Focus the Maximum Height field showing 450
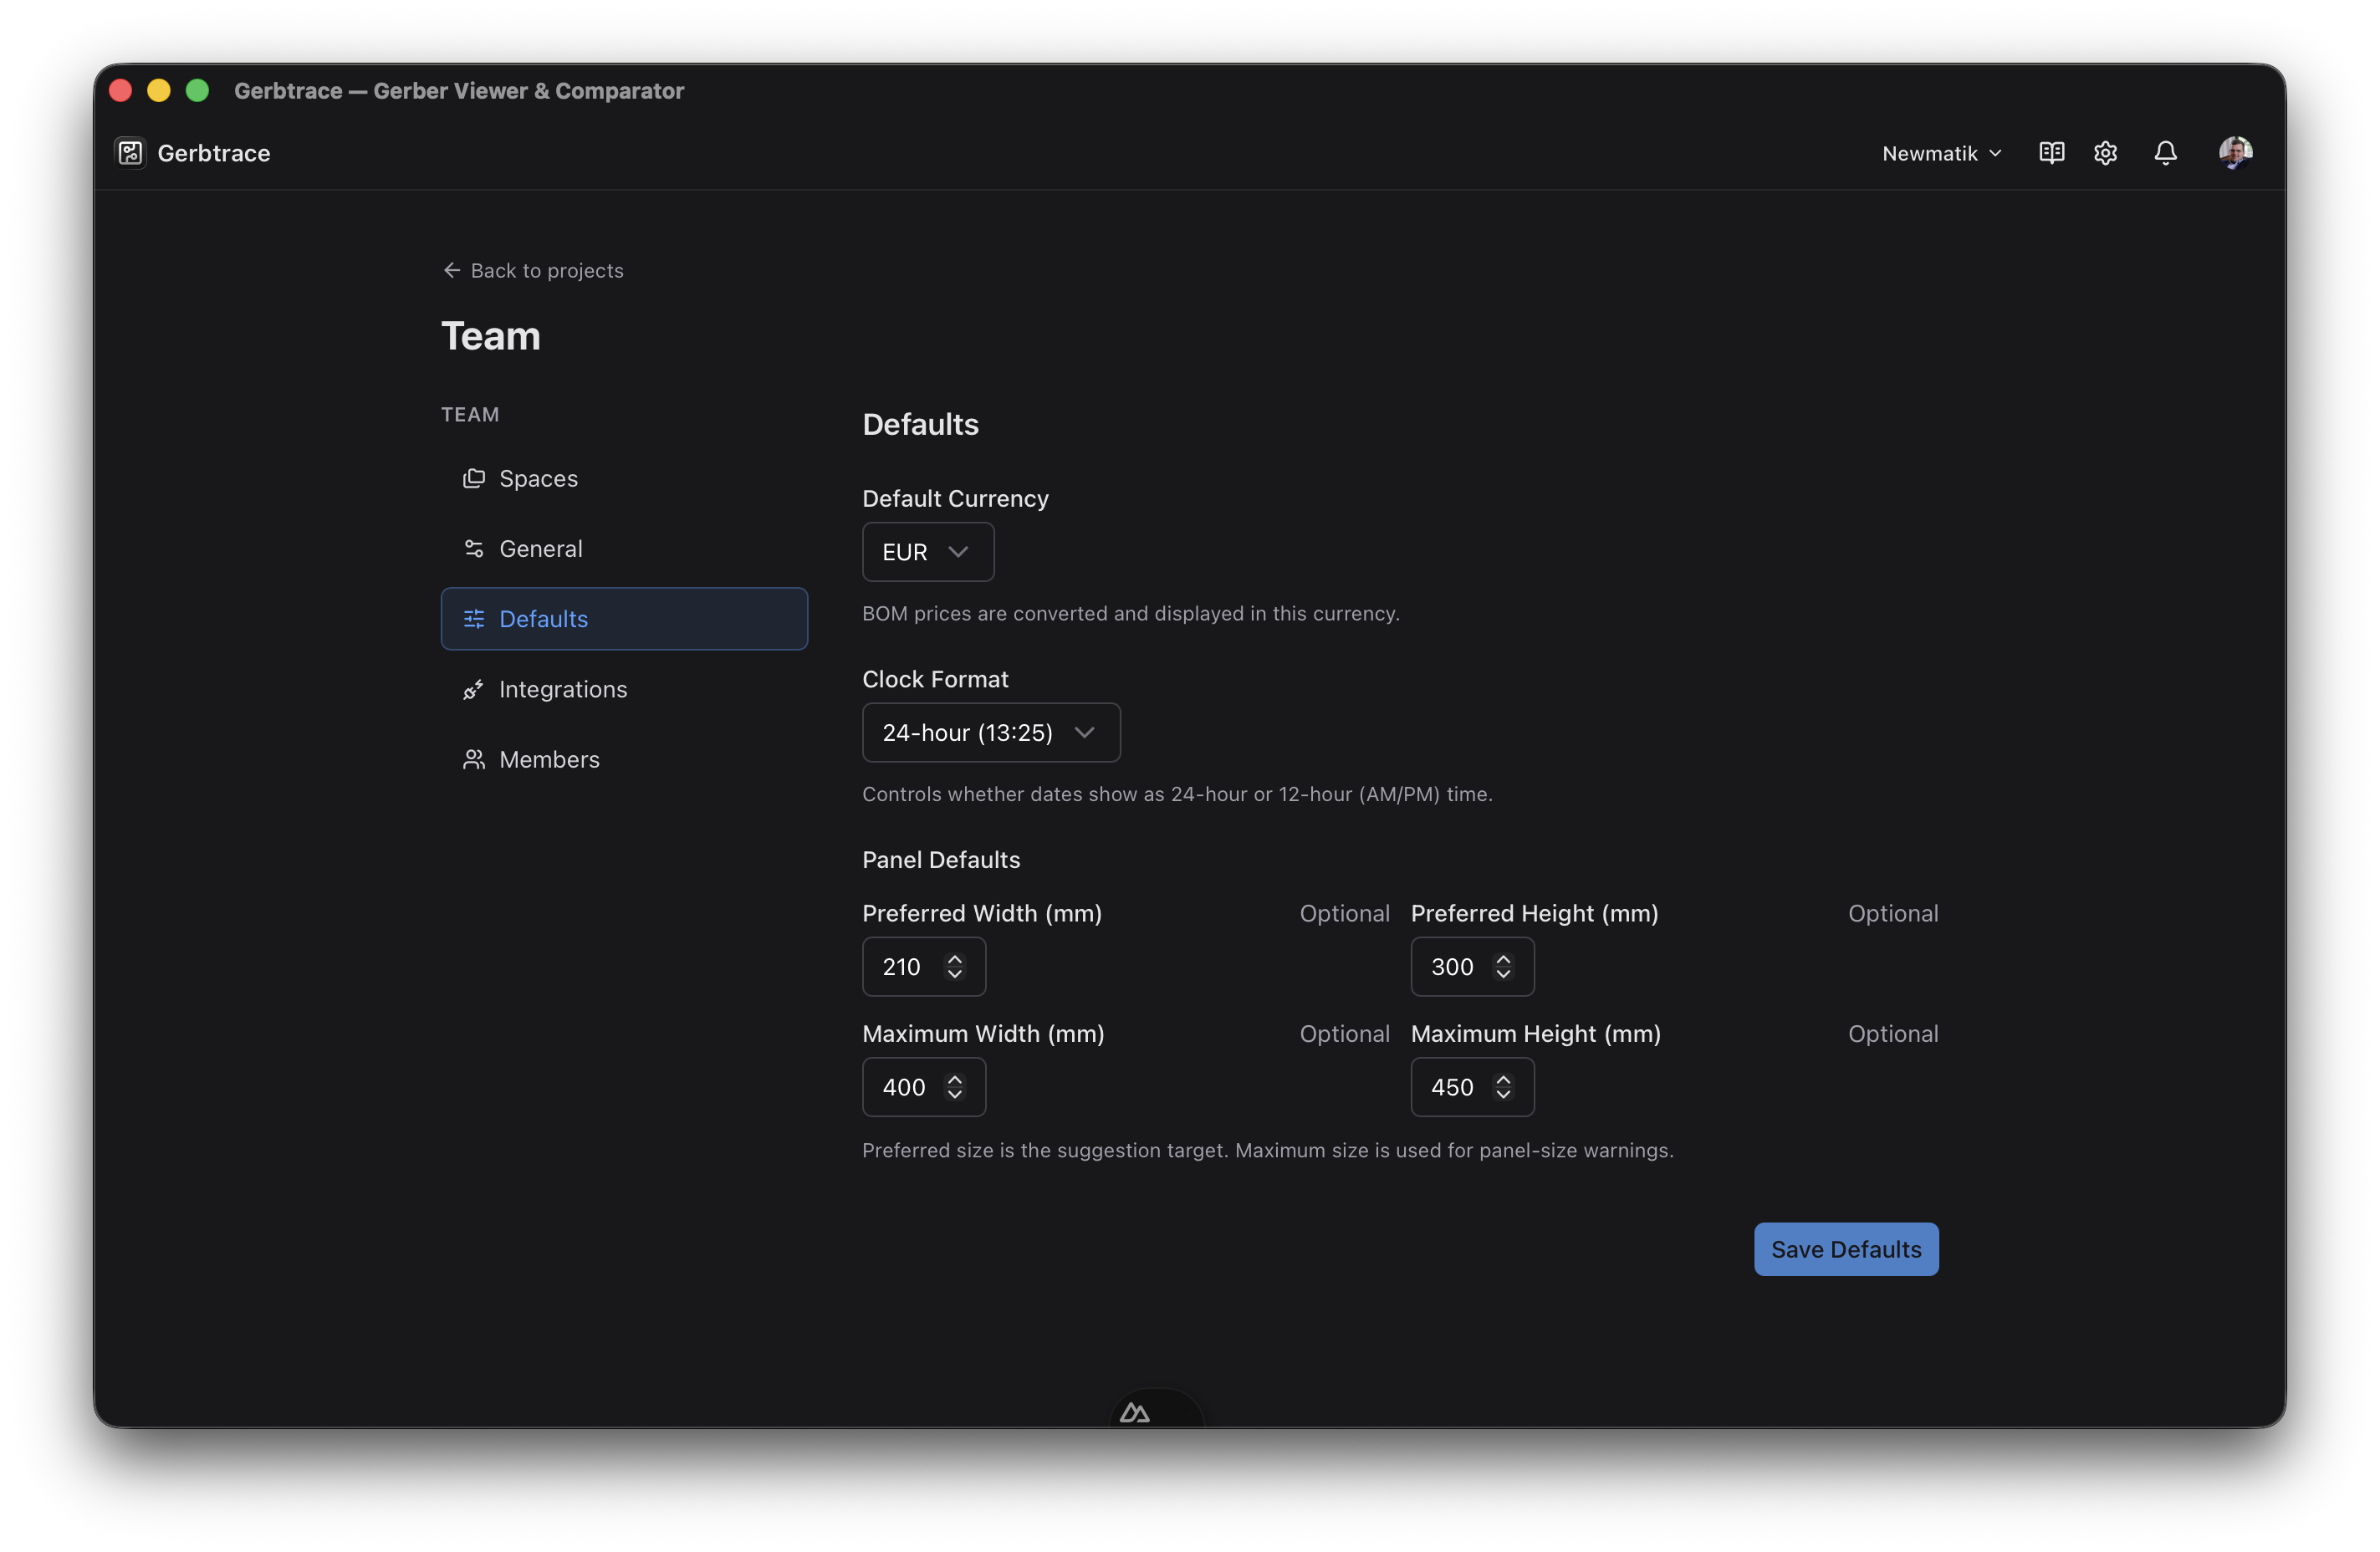2380x1552 pixels. [x=1472, y=1087]
